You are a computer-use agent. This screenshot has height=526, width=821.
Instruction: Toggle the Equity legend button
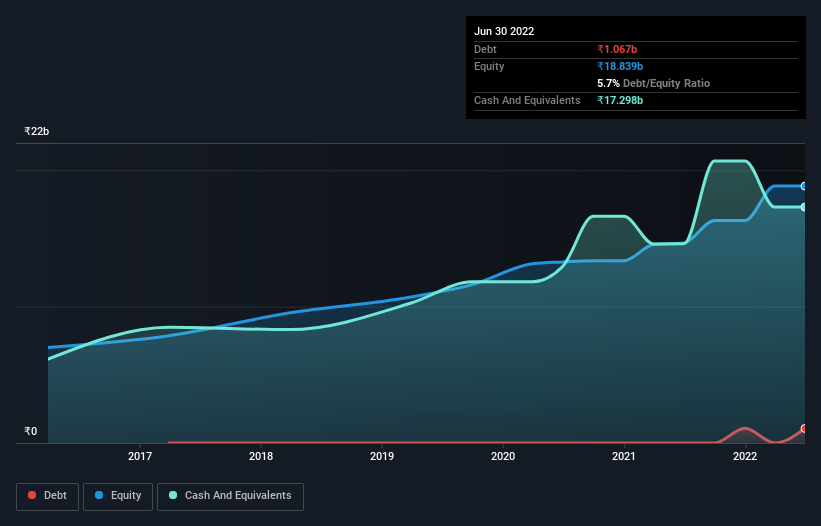click(118, 496)
